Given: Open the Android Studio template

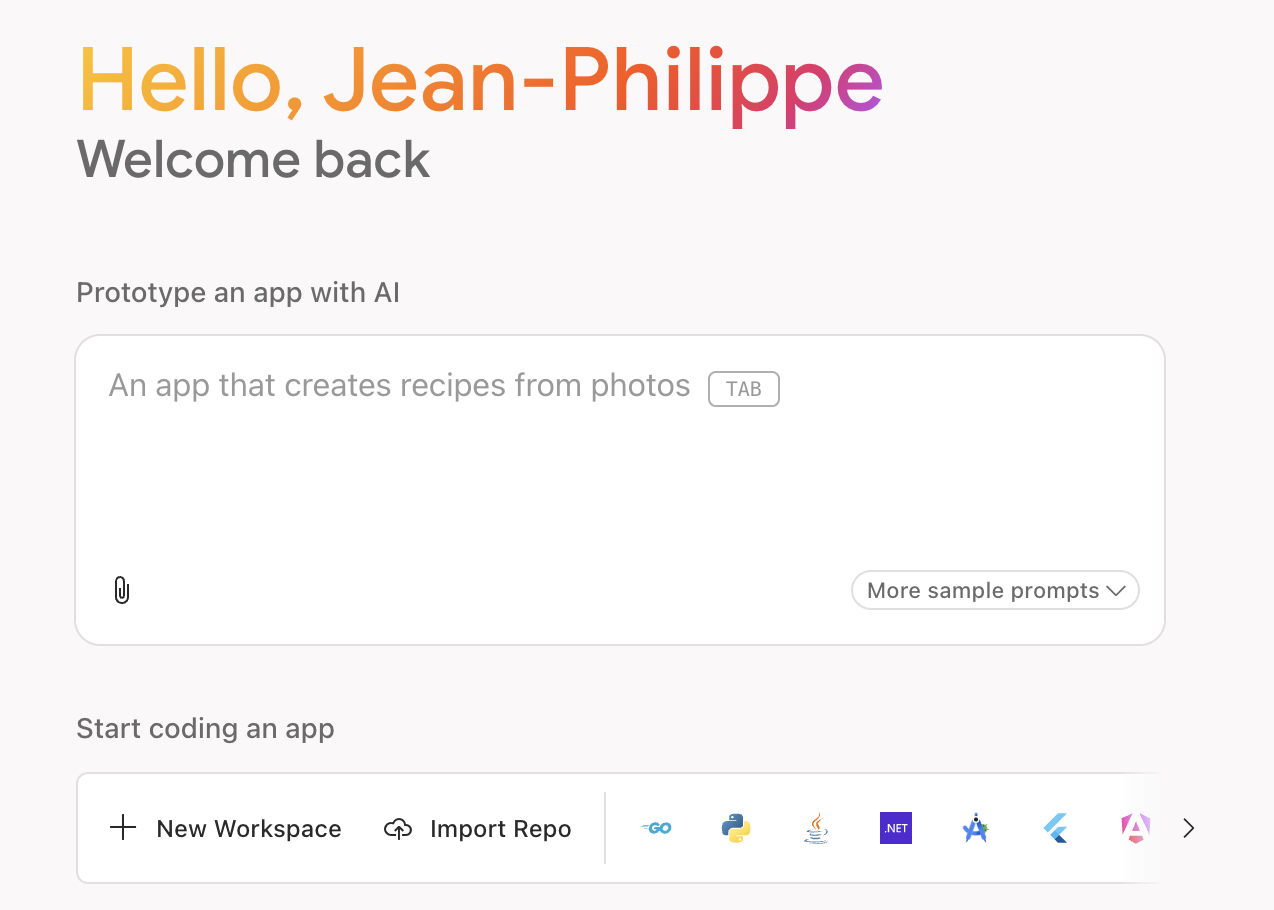Looking at the screenshot, I should 975,828.
